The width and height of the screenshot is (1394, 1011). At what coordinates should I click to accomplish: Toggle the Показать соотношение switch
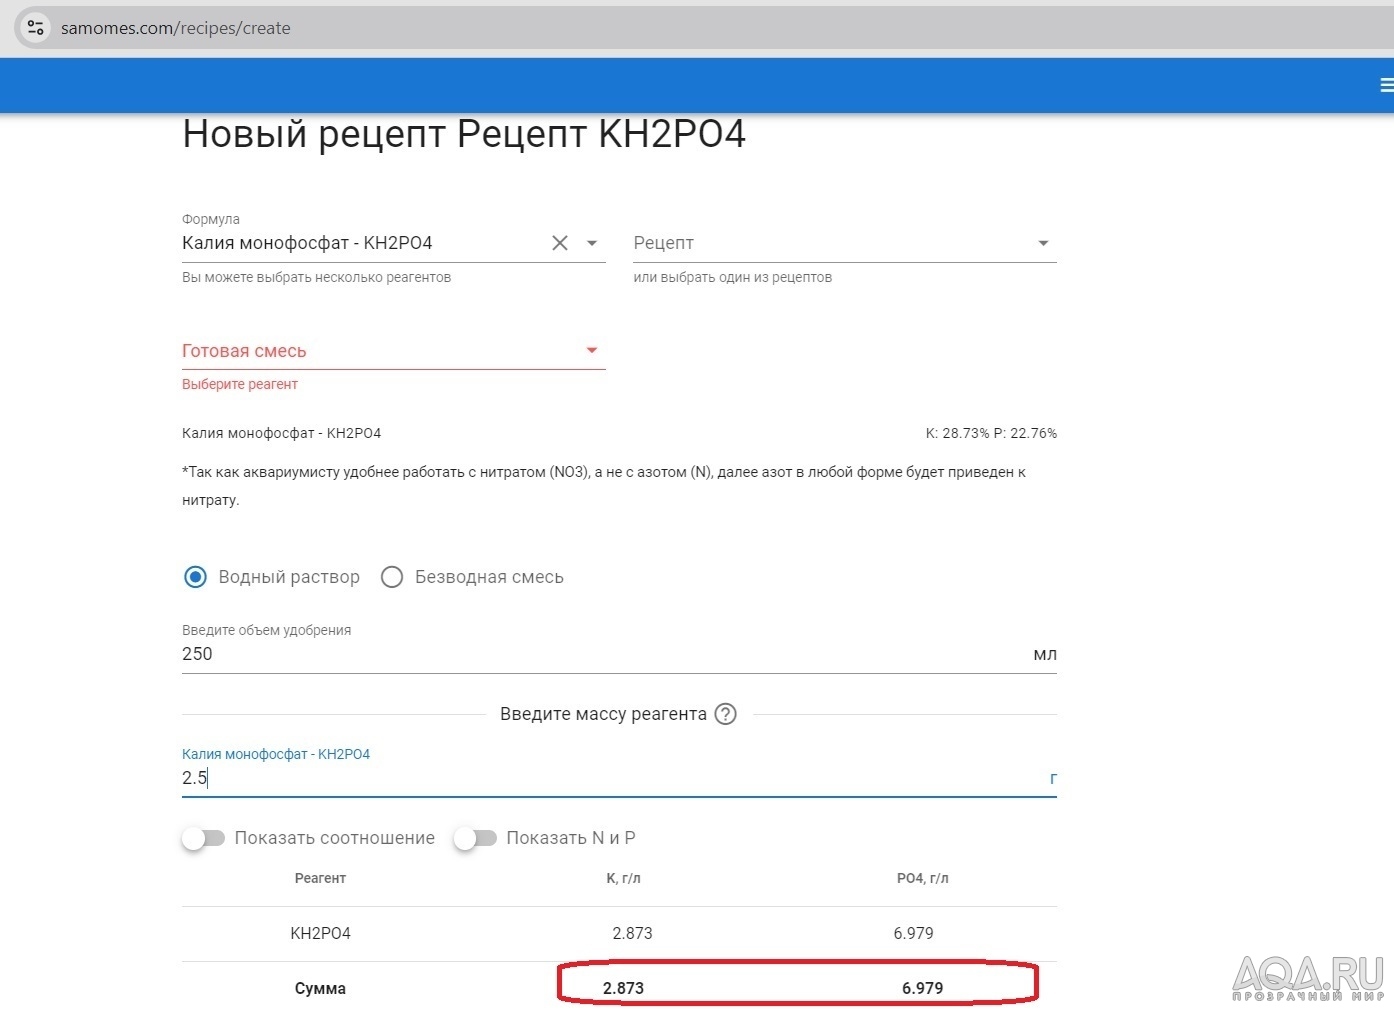point(204,838)
